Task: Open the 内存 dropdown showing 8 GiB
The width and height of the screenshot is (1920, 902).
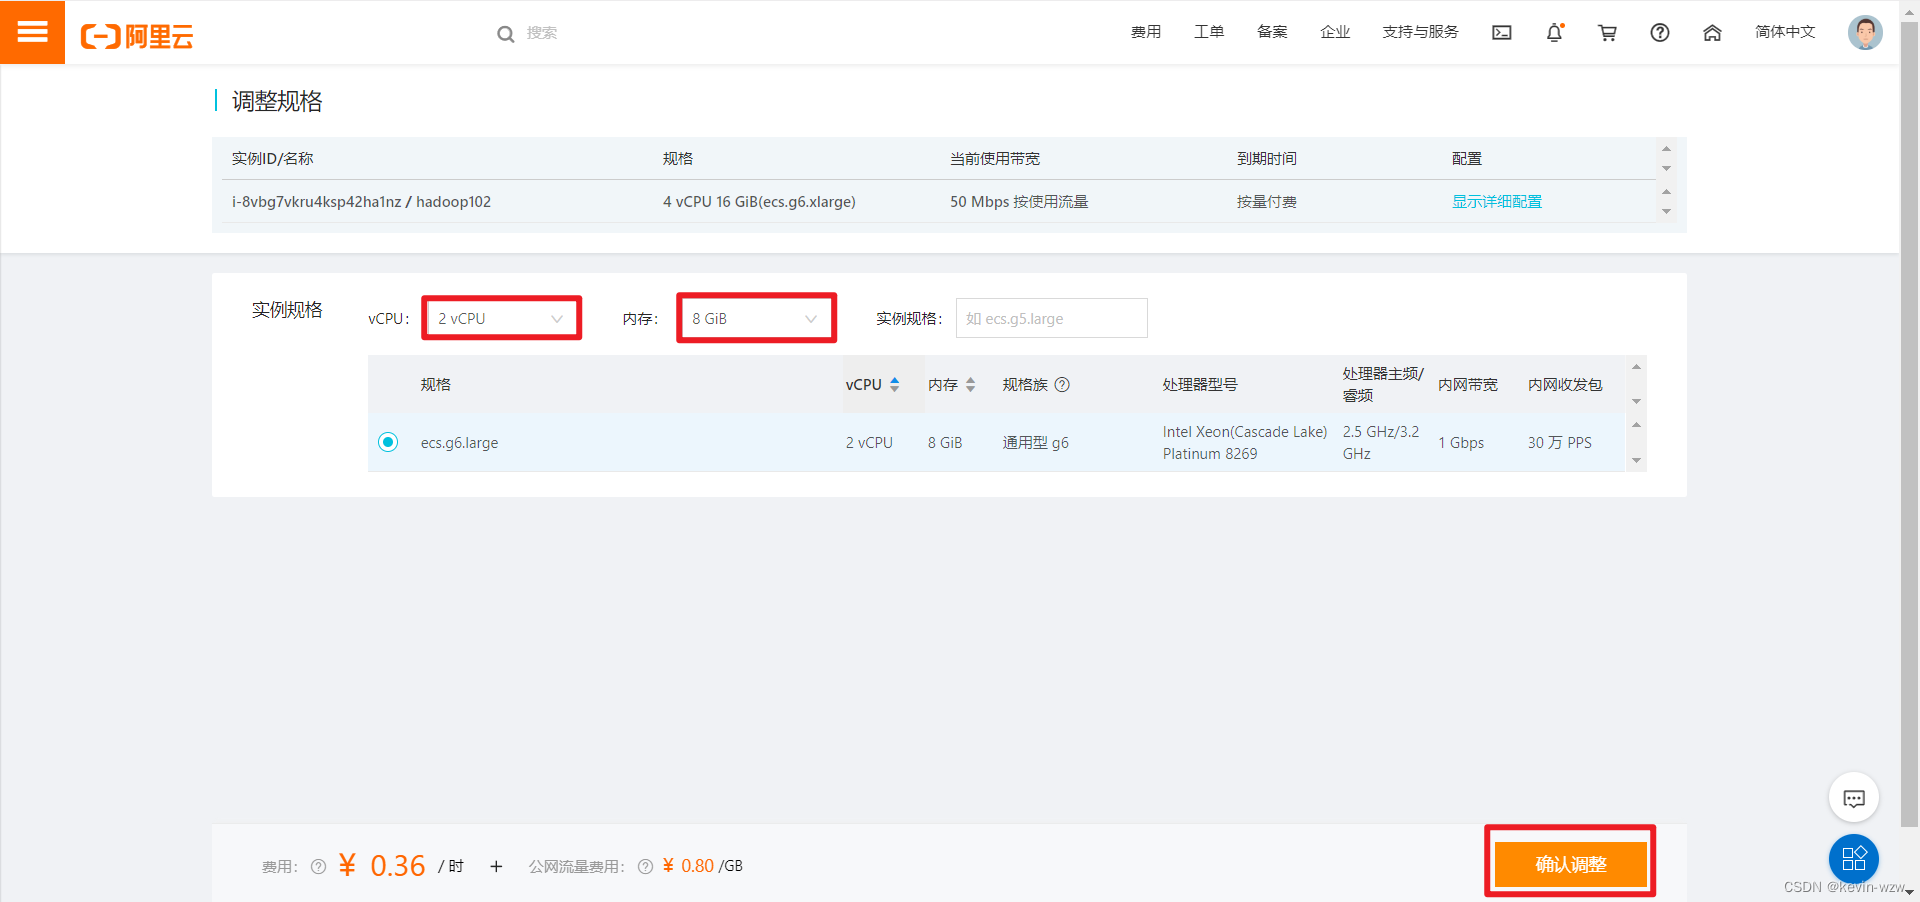Action: pos(756,319)
